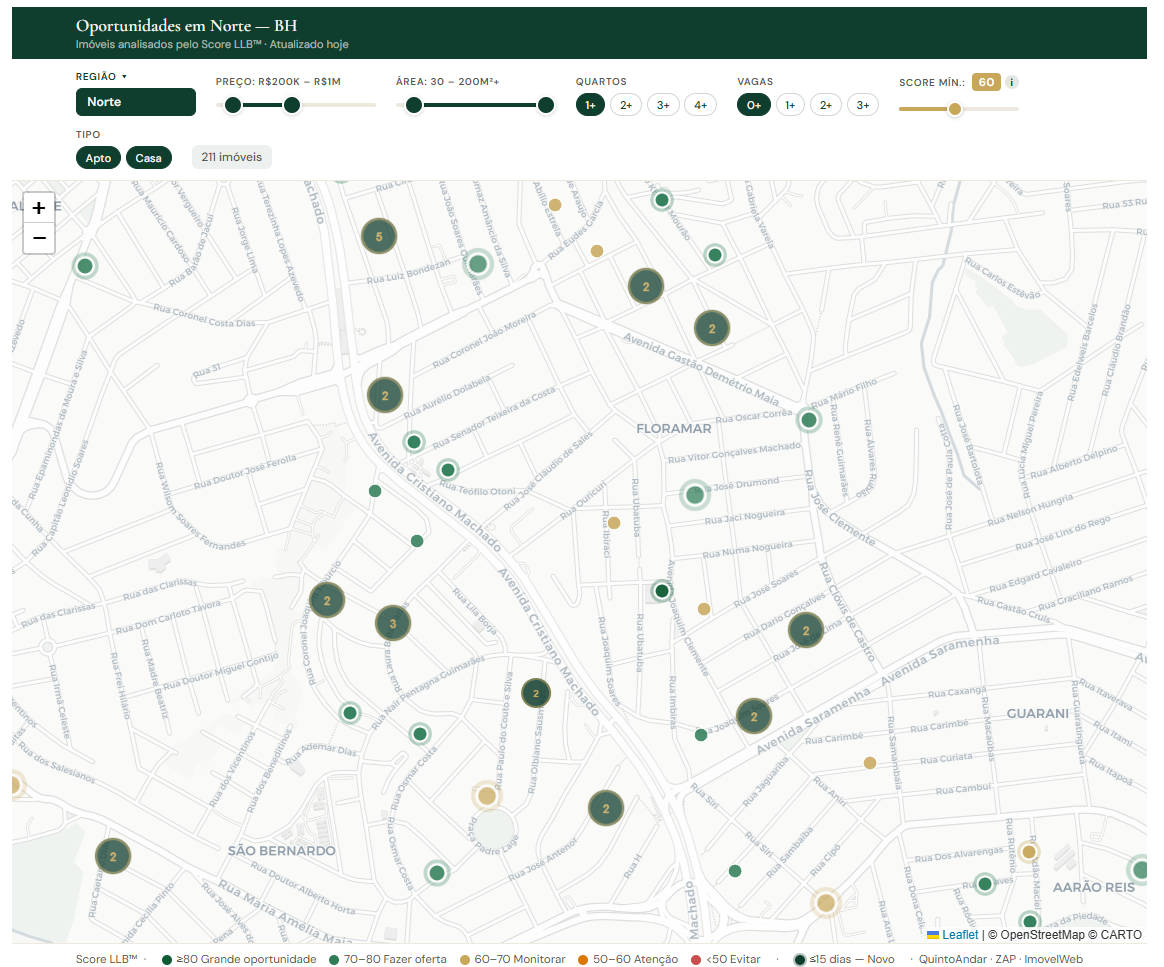Select tan marker near Rua Curiata

pyautogui.click(x=870, y=763)
